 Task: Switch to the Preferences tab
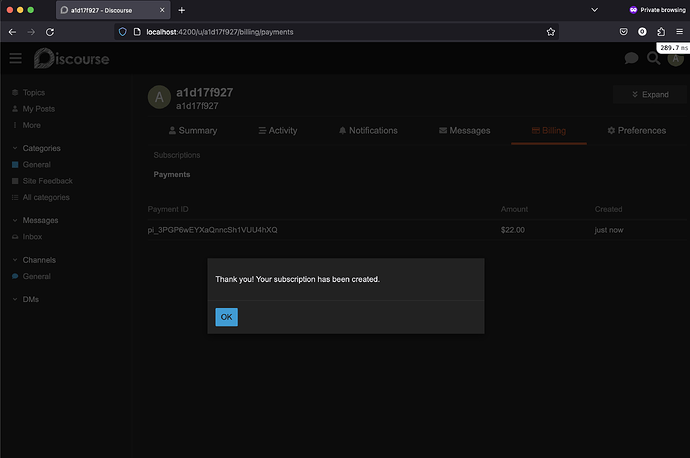point(636,131)
